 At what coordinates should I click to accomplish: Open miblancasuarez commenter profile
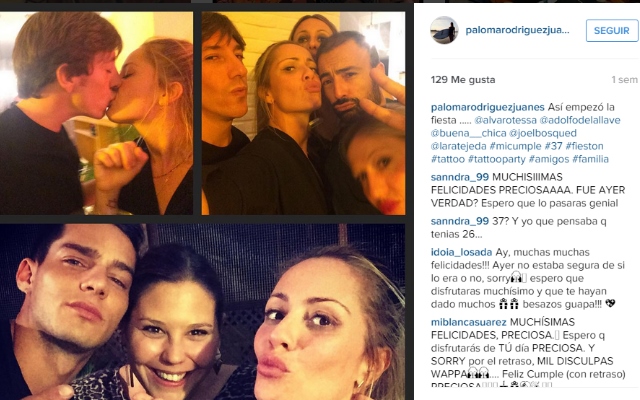(469, 322)
